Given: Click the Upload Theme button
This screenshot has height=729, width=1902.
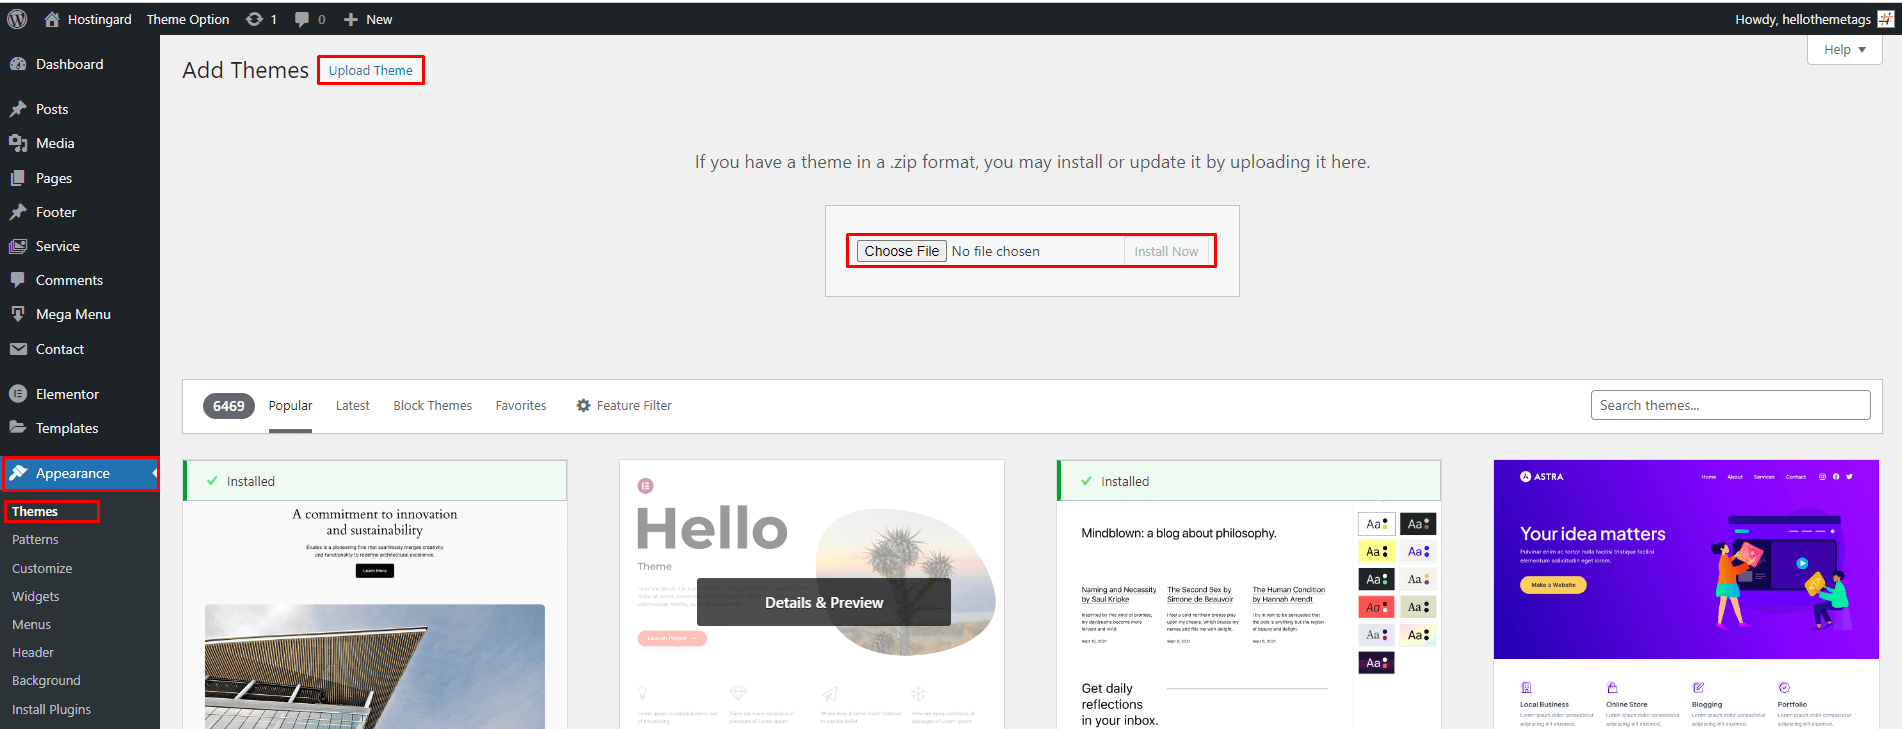Looking at the screenshot, I should (x=371, y=70).
